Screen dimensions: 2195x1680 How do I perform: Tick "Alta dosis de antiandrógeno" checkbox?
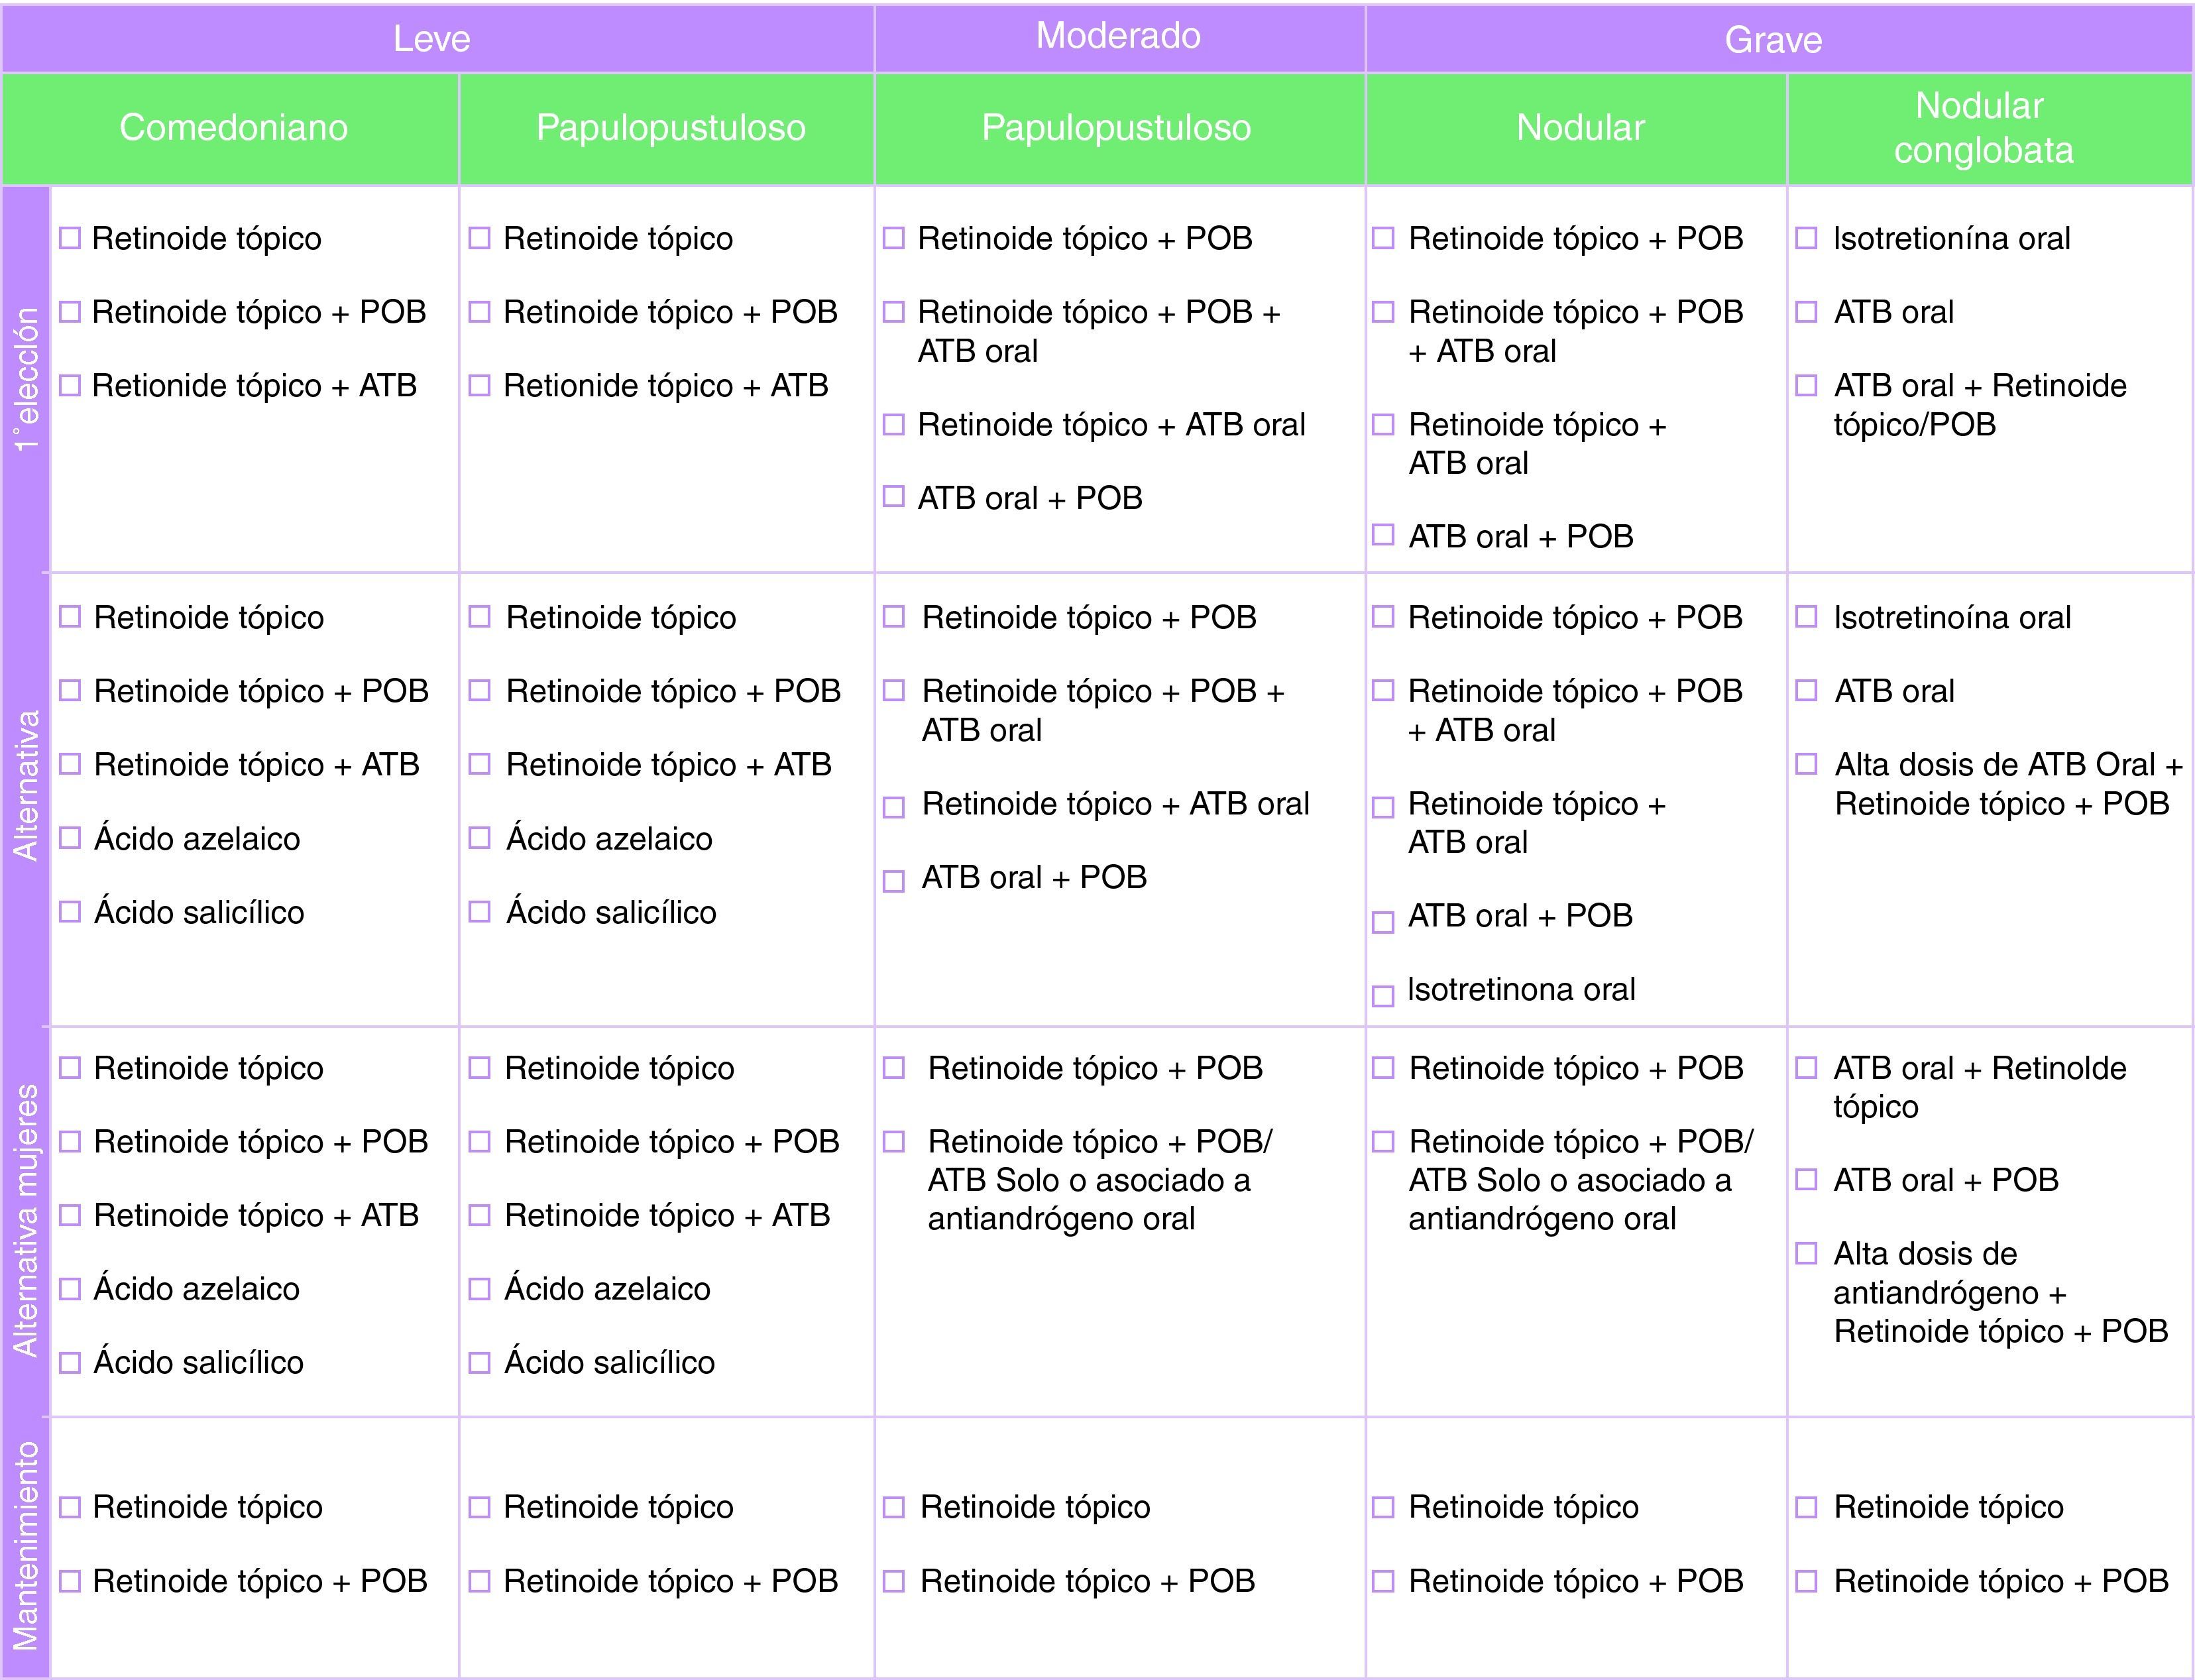1806,1253
